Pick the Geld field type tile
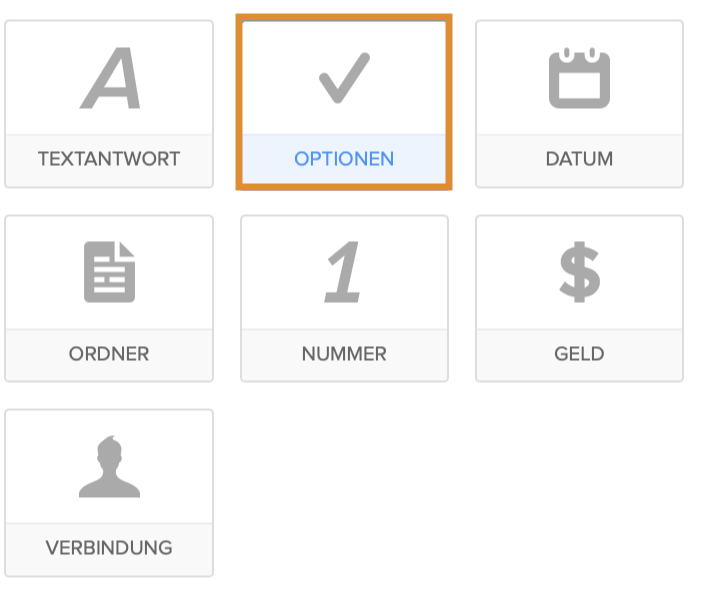Image resolution: width=702 pixels, height=604 pixels. pyautogui.click(x=579, y=298)
